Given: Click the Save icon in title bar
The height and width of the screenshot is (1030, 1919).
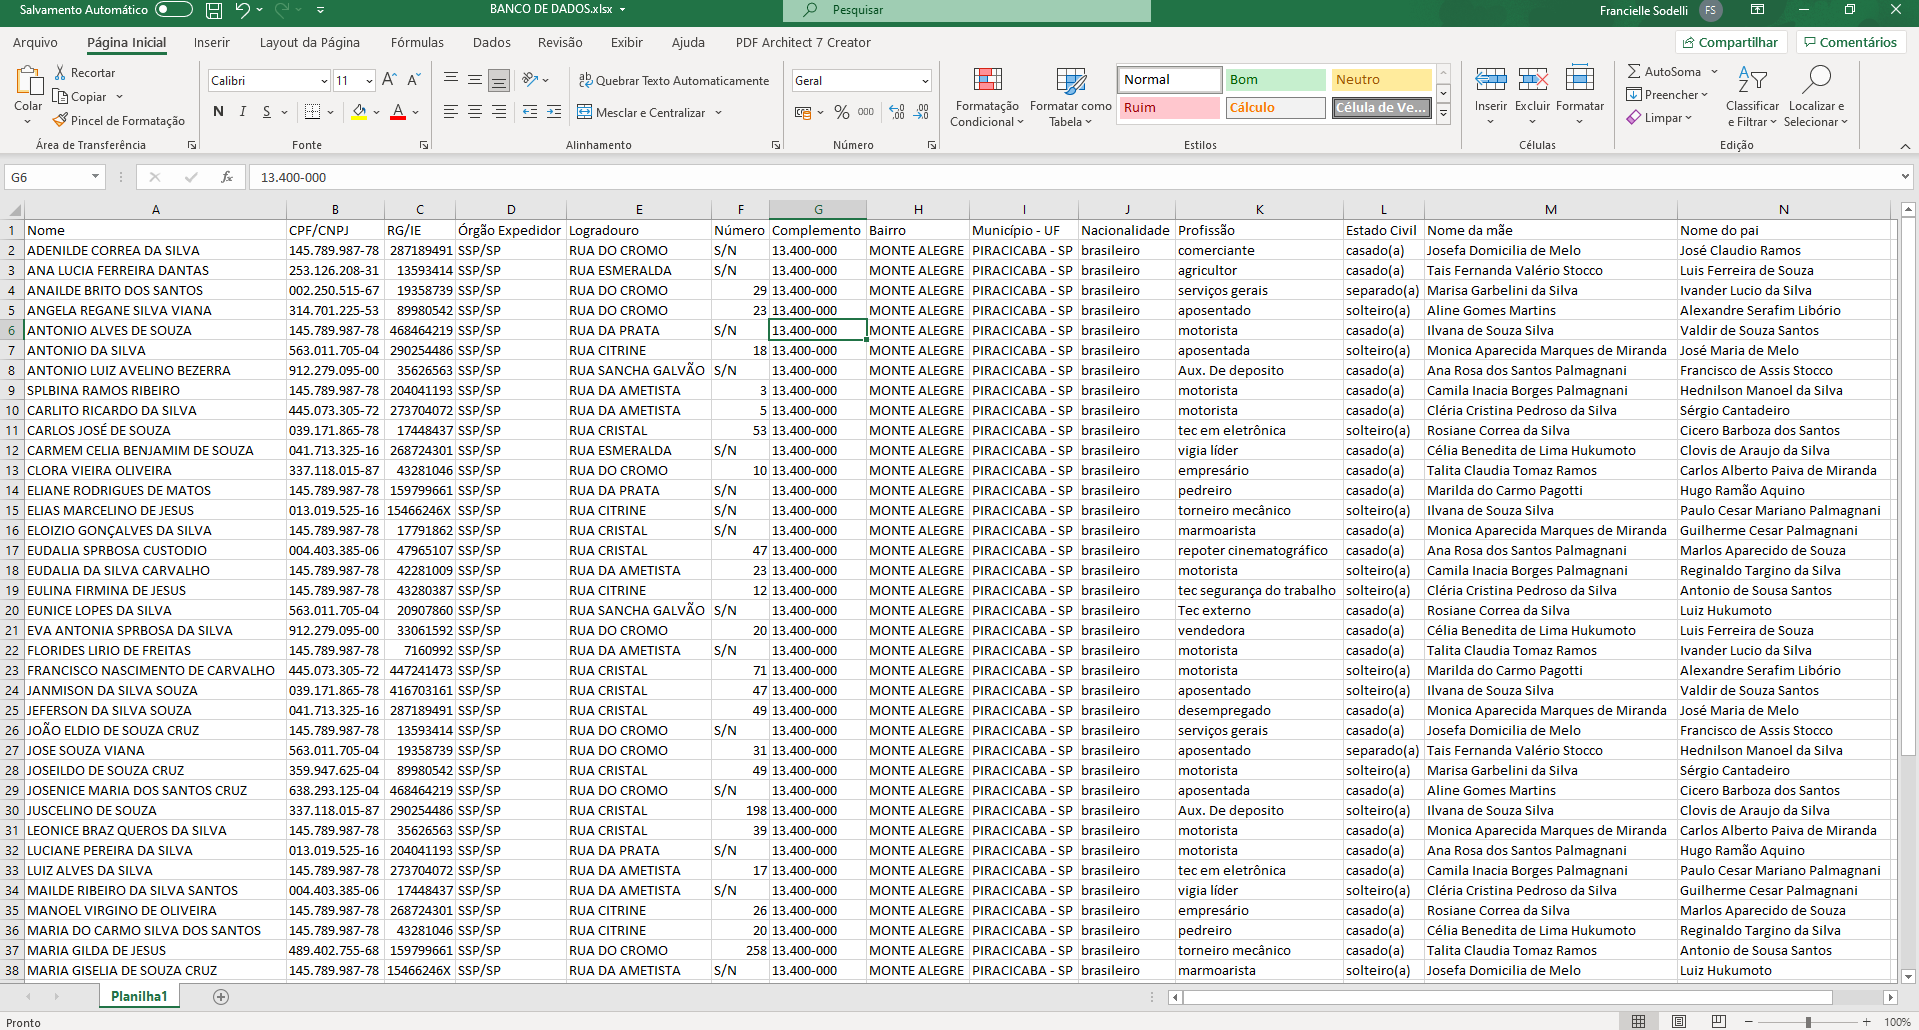Looking at the screenshot, I should [213, 10].
